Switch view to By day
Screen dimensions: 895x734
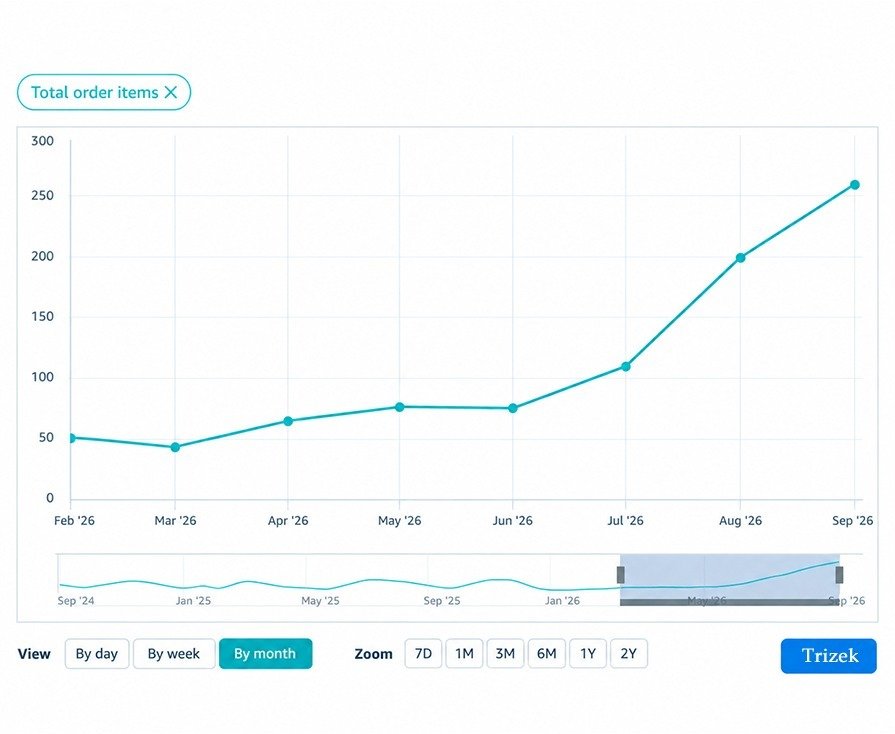tap(96, 654)
